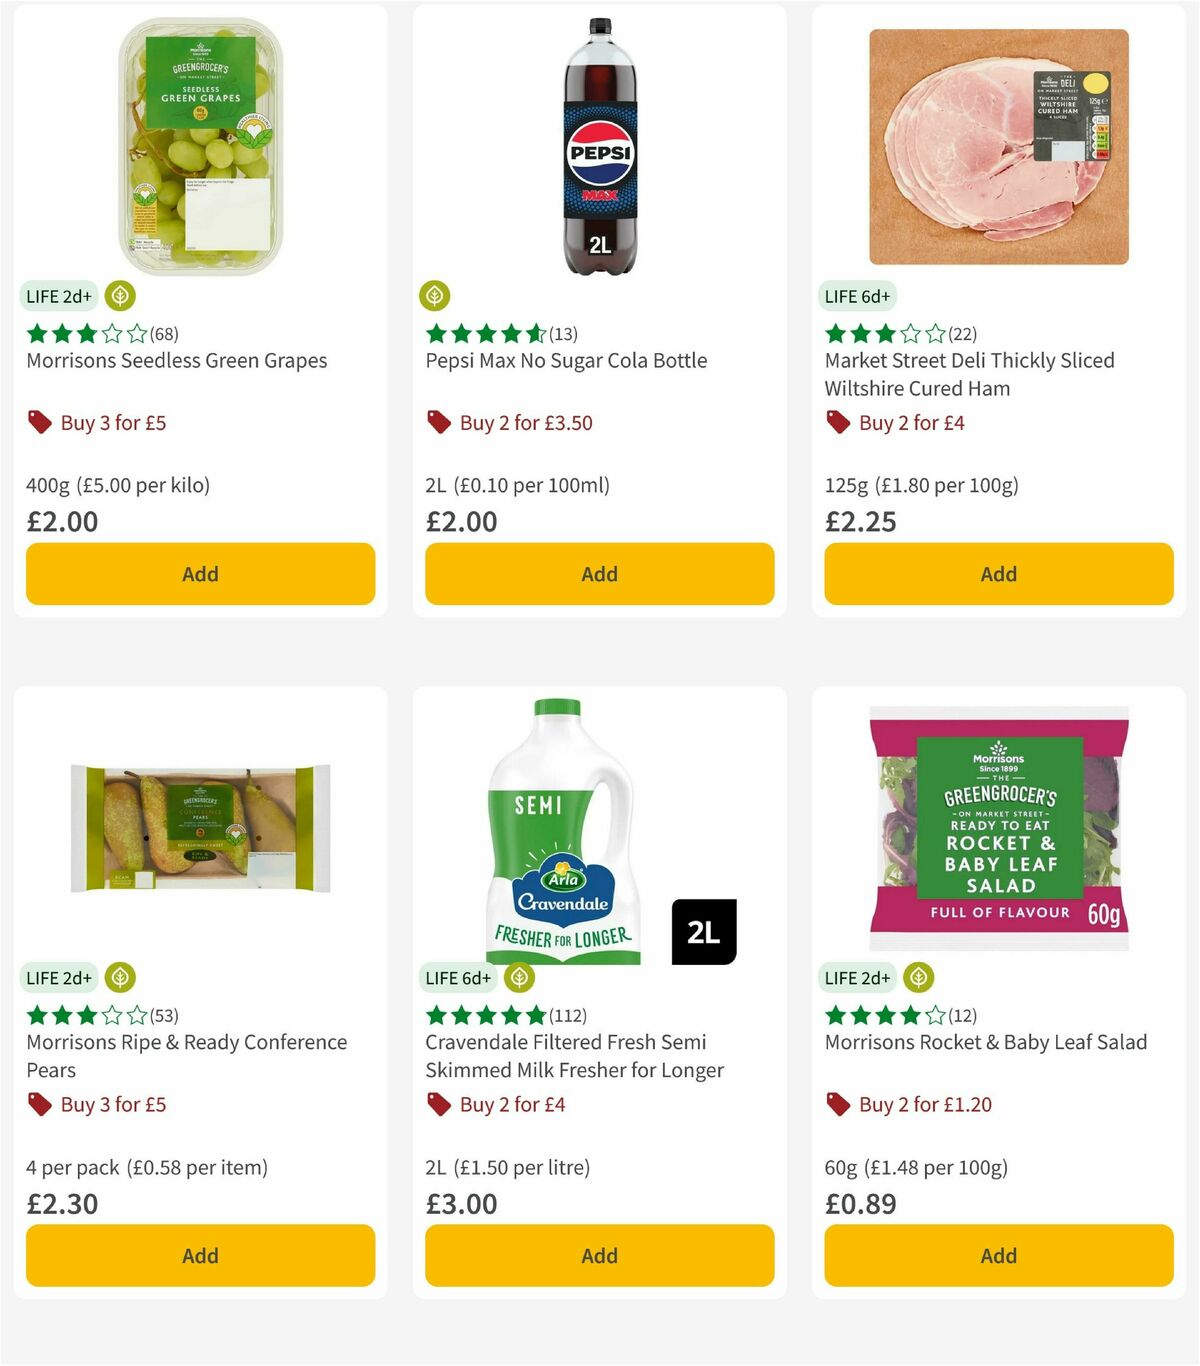Screen dimensions: 1200x1366
Task: Click the leaf sustainability icon on Pepsi Max
Action: [435, 296]
